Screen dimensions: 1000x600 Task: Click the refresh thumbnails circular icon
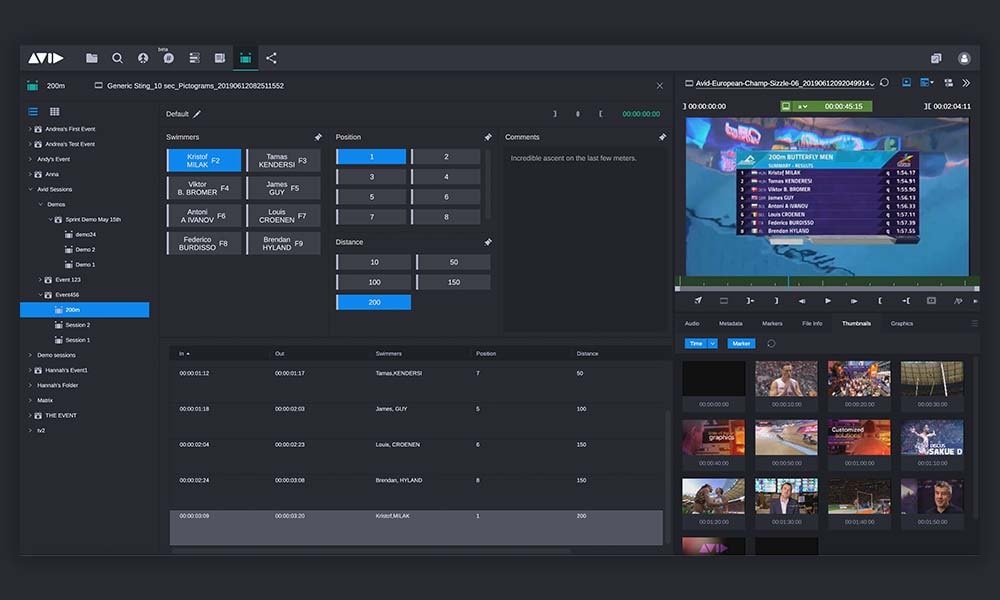click(771, 344)
